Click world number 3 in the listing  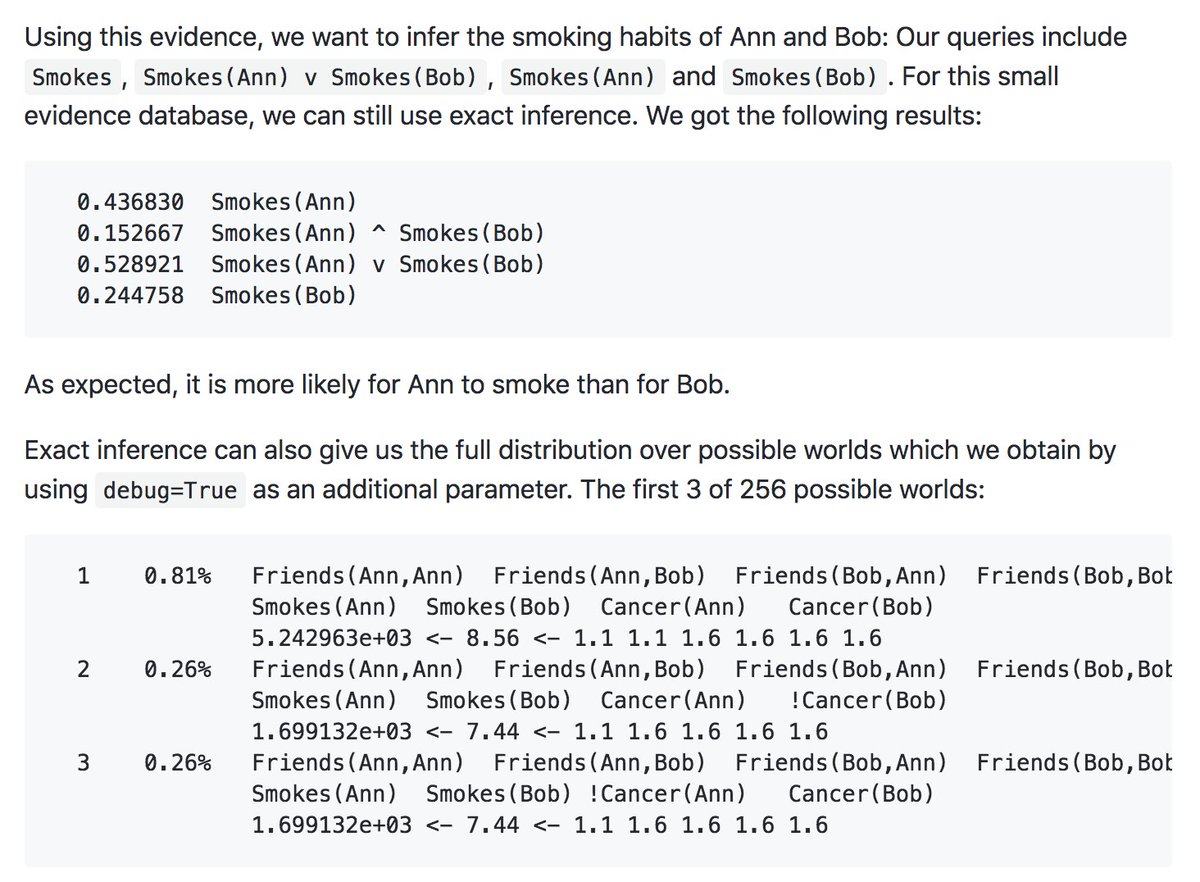(83, 763)
